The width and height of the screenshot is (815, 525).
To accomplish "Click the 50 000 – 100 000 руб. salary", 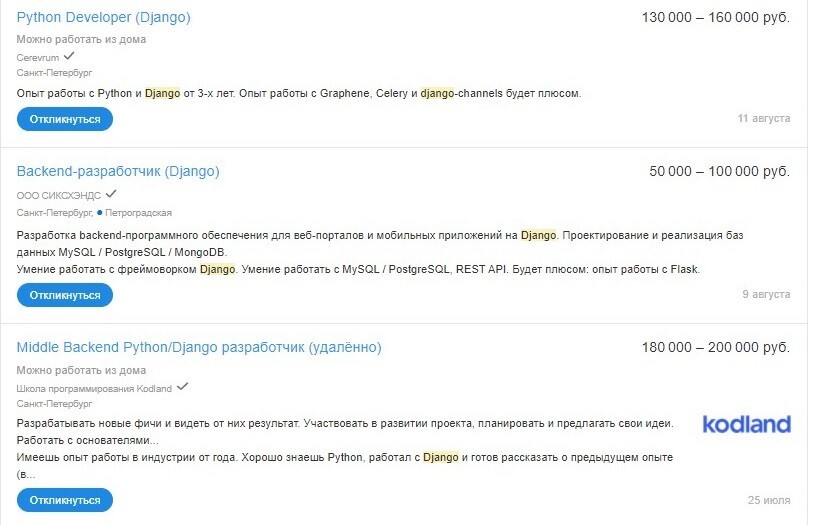I will 719,171.
